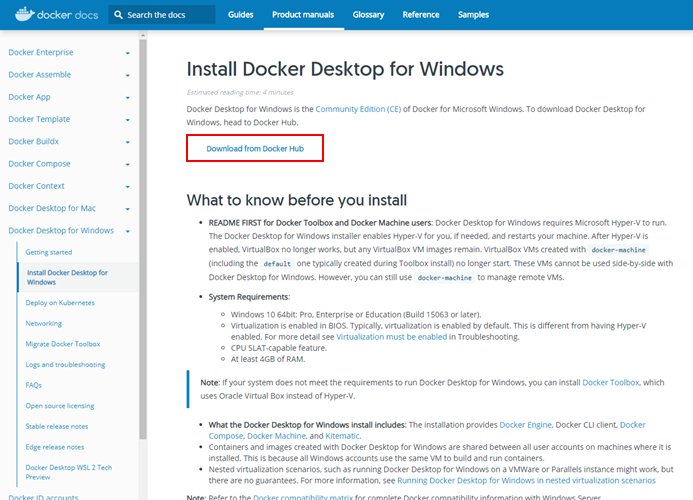The image size is (693, 500).
Task: Follow the Docker Engine link
Action: pyautogui.click(x=525, y=425)
